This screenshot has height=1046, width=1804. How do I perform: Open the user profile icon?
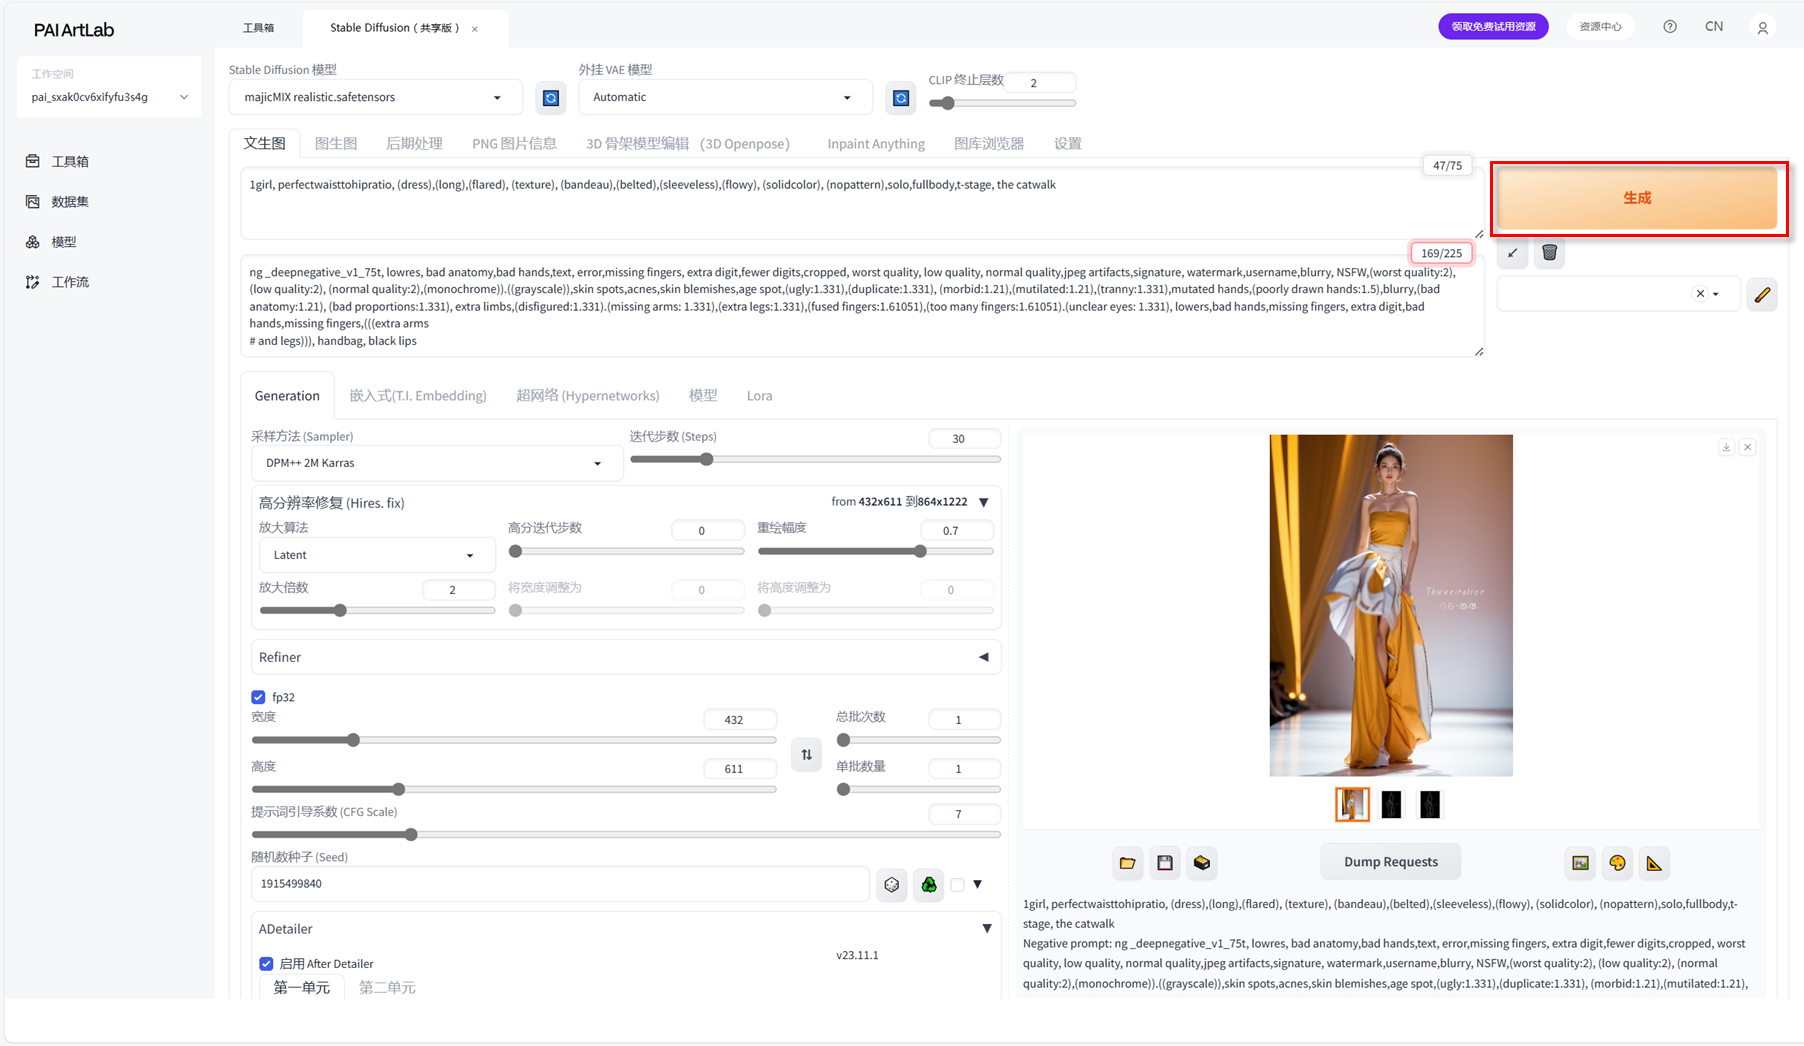tap(1763, 28)
